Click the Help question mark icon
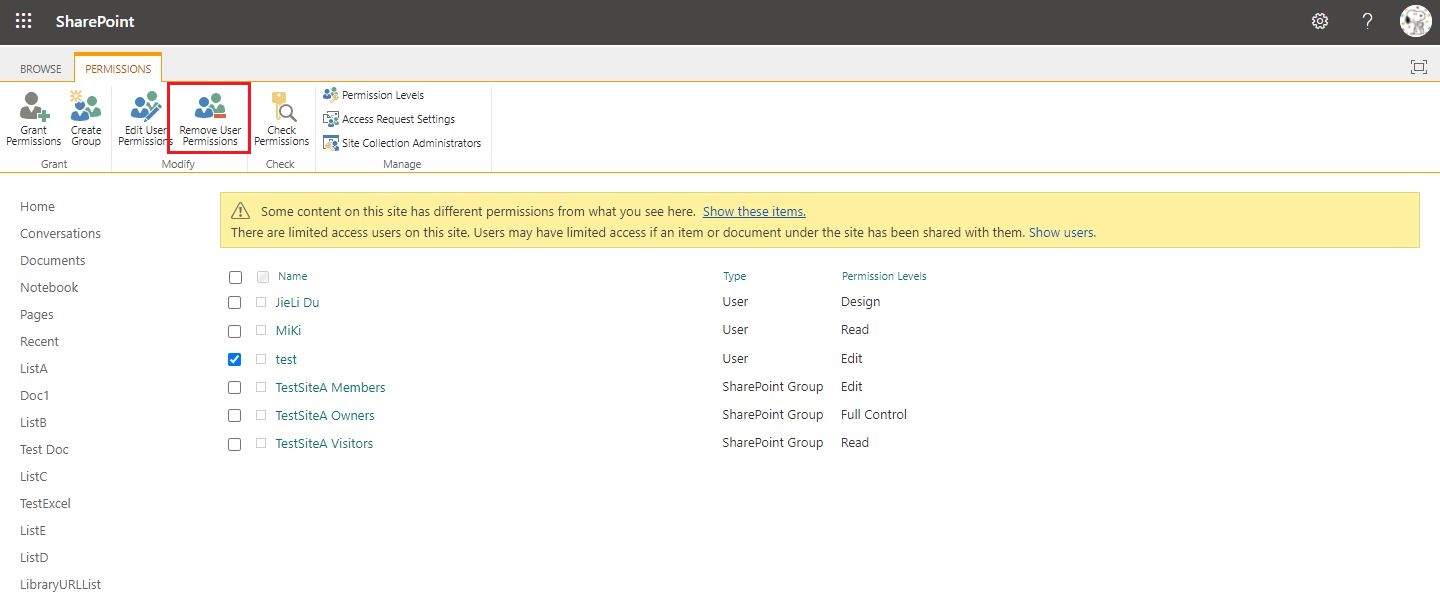The image size is (1440, 600). click(x=1368, y=21)
